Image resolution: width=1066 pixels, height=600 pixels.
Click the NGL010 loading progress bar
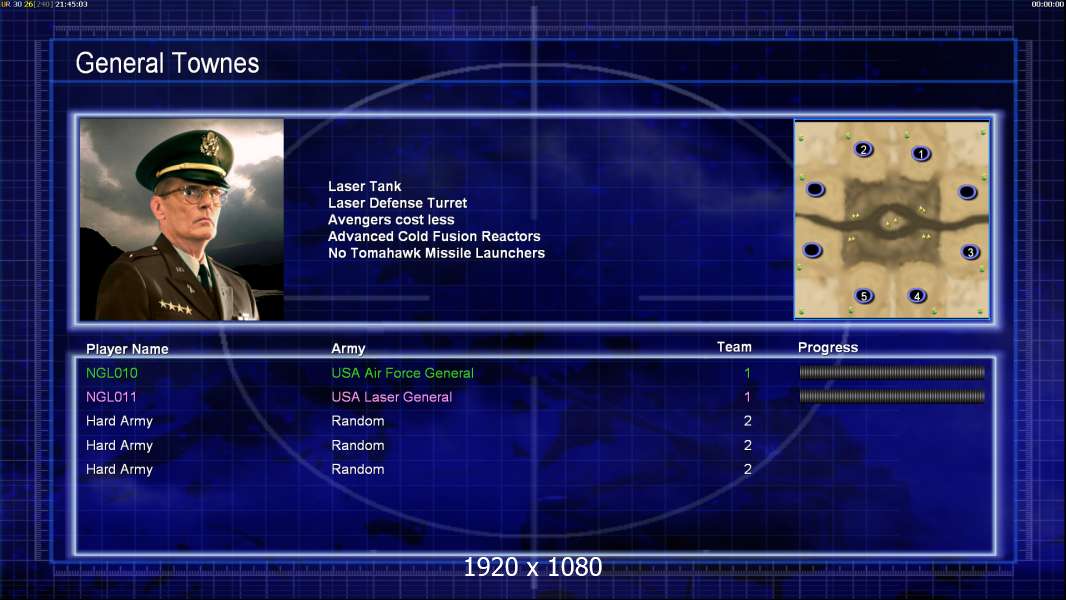point(892,372)
